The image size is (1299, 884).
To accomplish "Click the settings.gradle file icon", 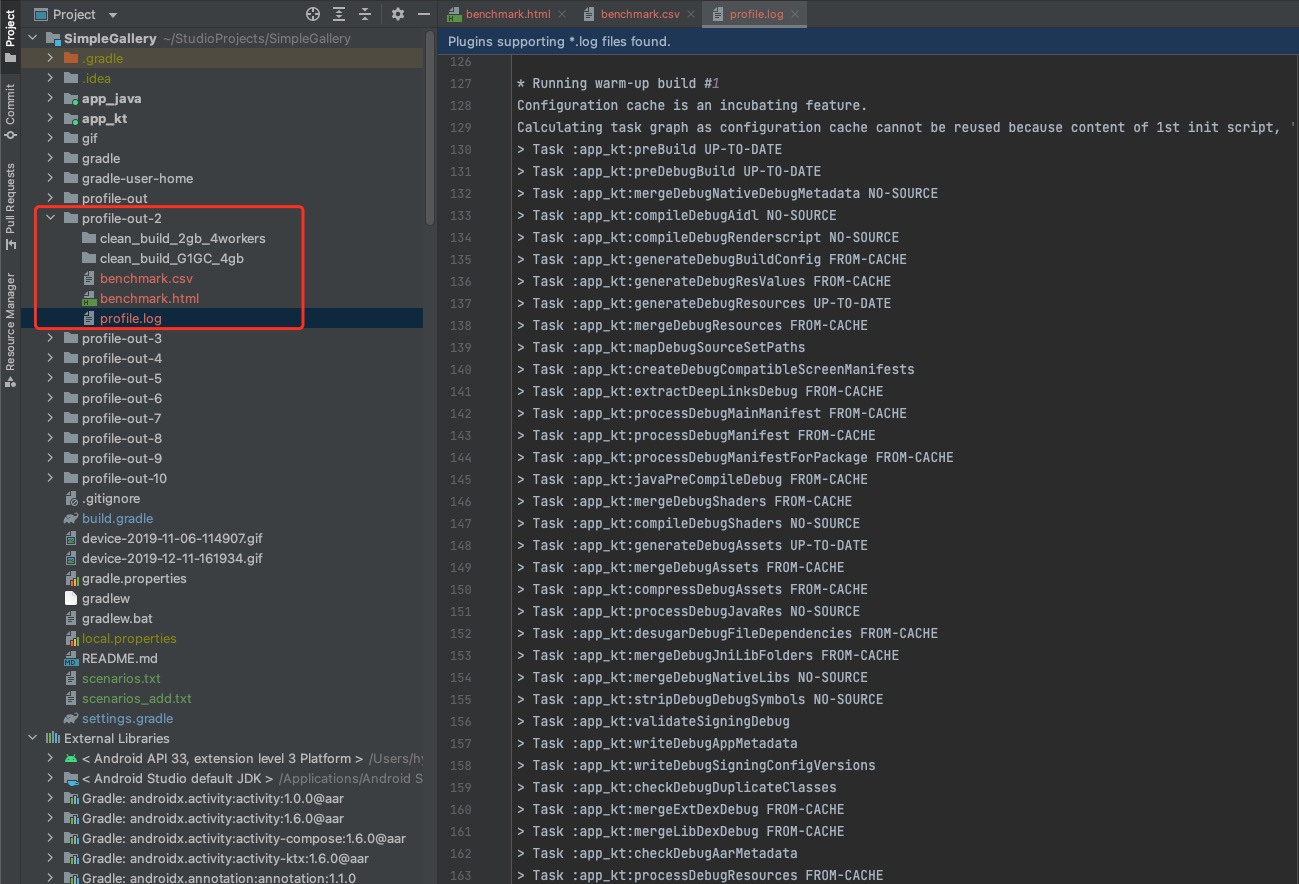I will 71,718.
